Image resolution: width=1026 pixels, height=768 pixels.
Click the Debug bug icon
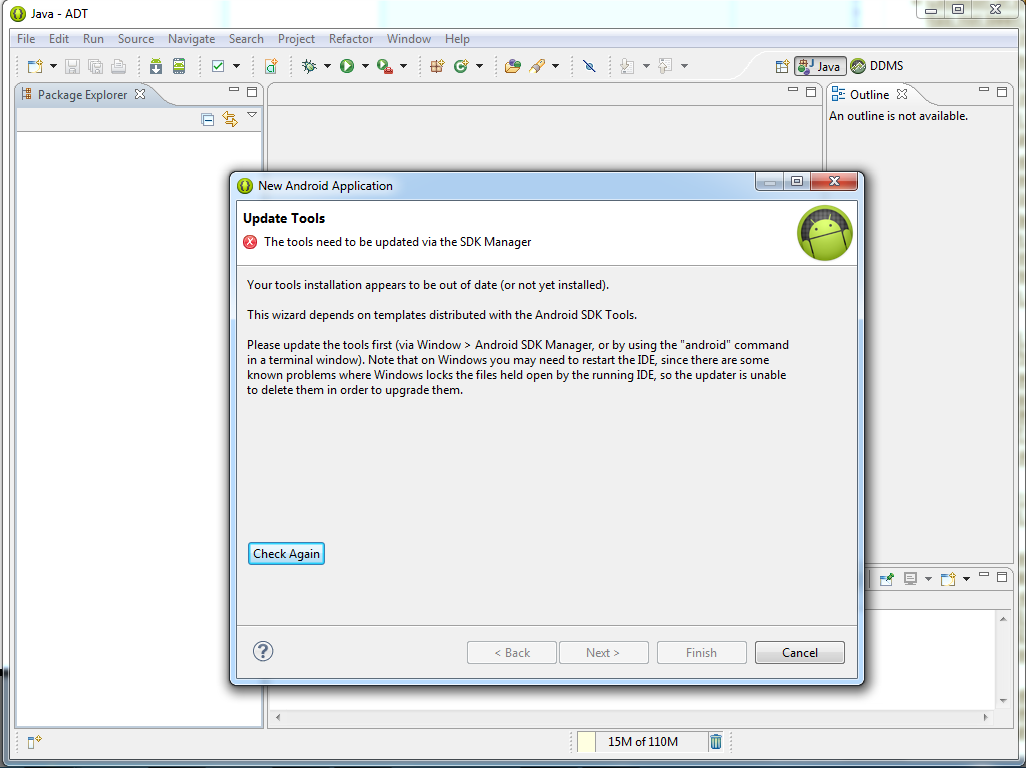[x=309, y=66]
